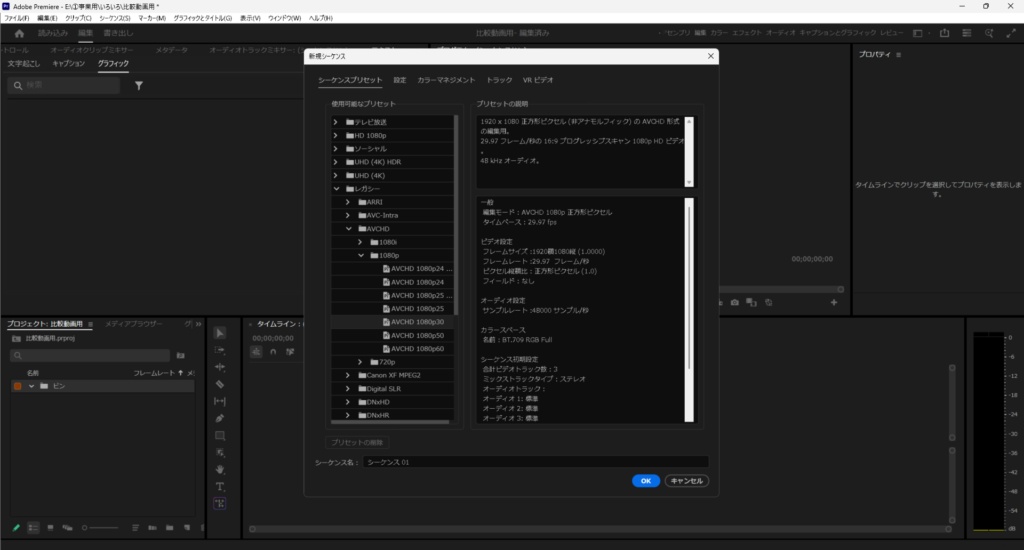
Task: Open the シーケンス(S) menu
Action: 114,18
